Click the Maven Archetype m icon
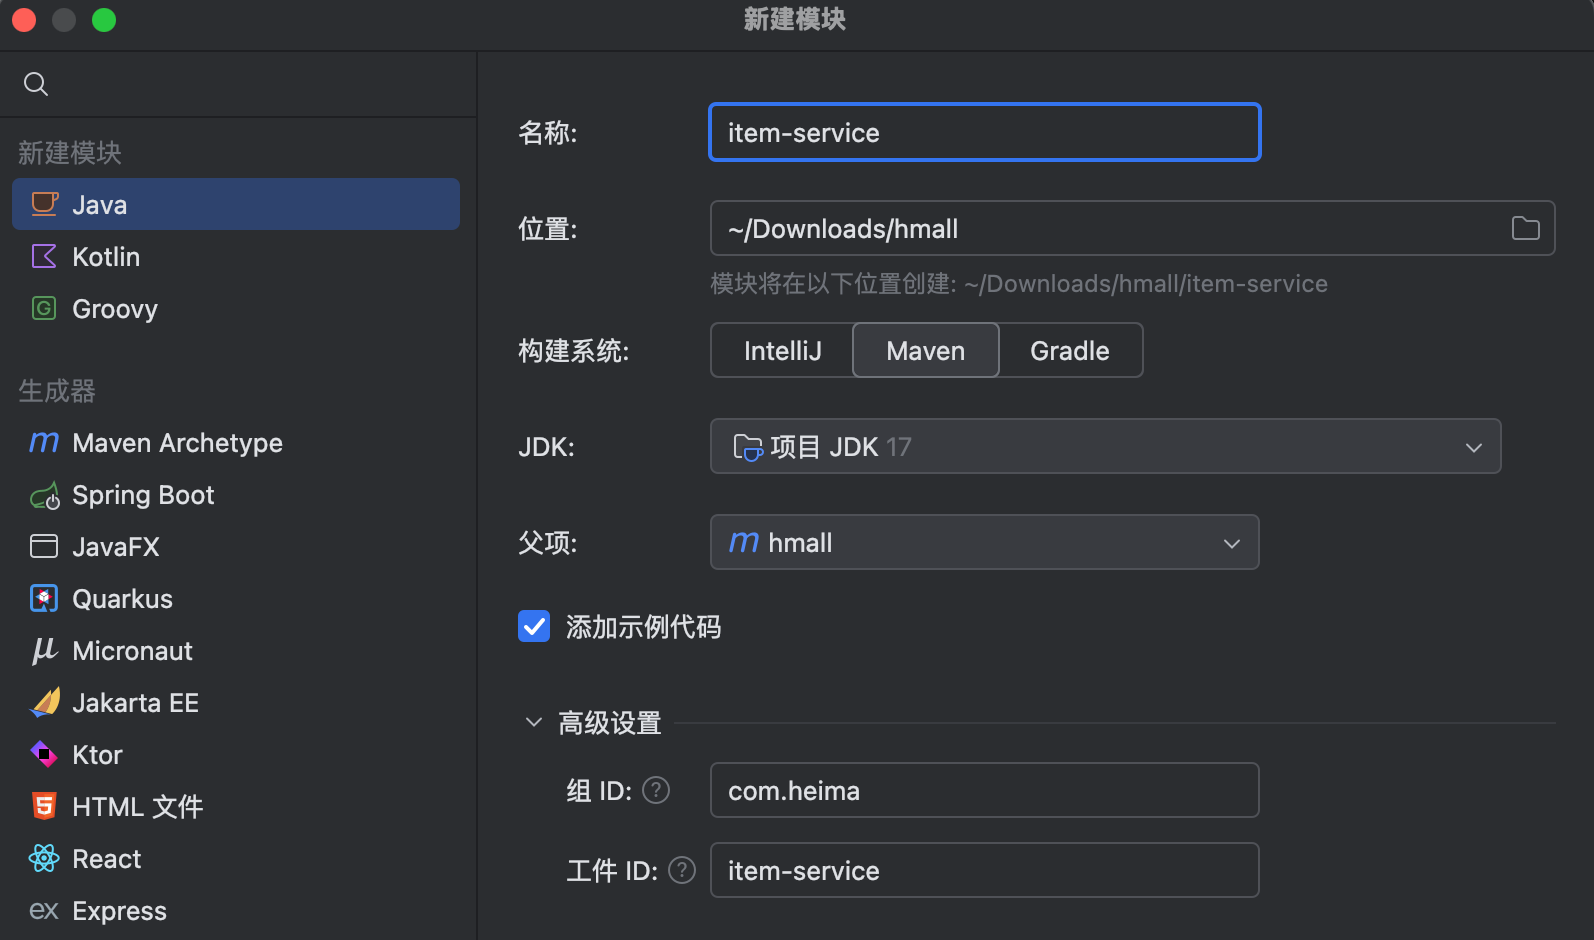Viewport: 1594px width, 940px height. (x=44, y=442)
